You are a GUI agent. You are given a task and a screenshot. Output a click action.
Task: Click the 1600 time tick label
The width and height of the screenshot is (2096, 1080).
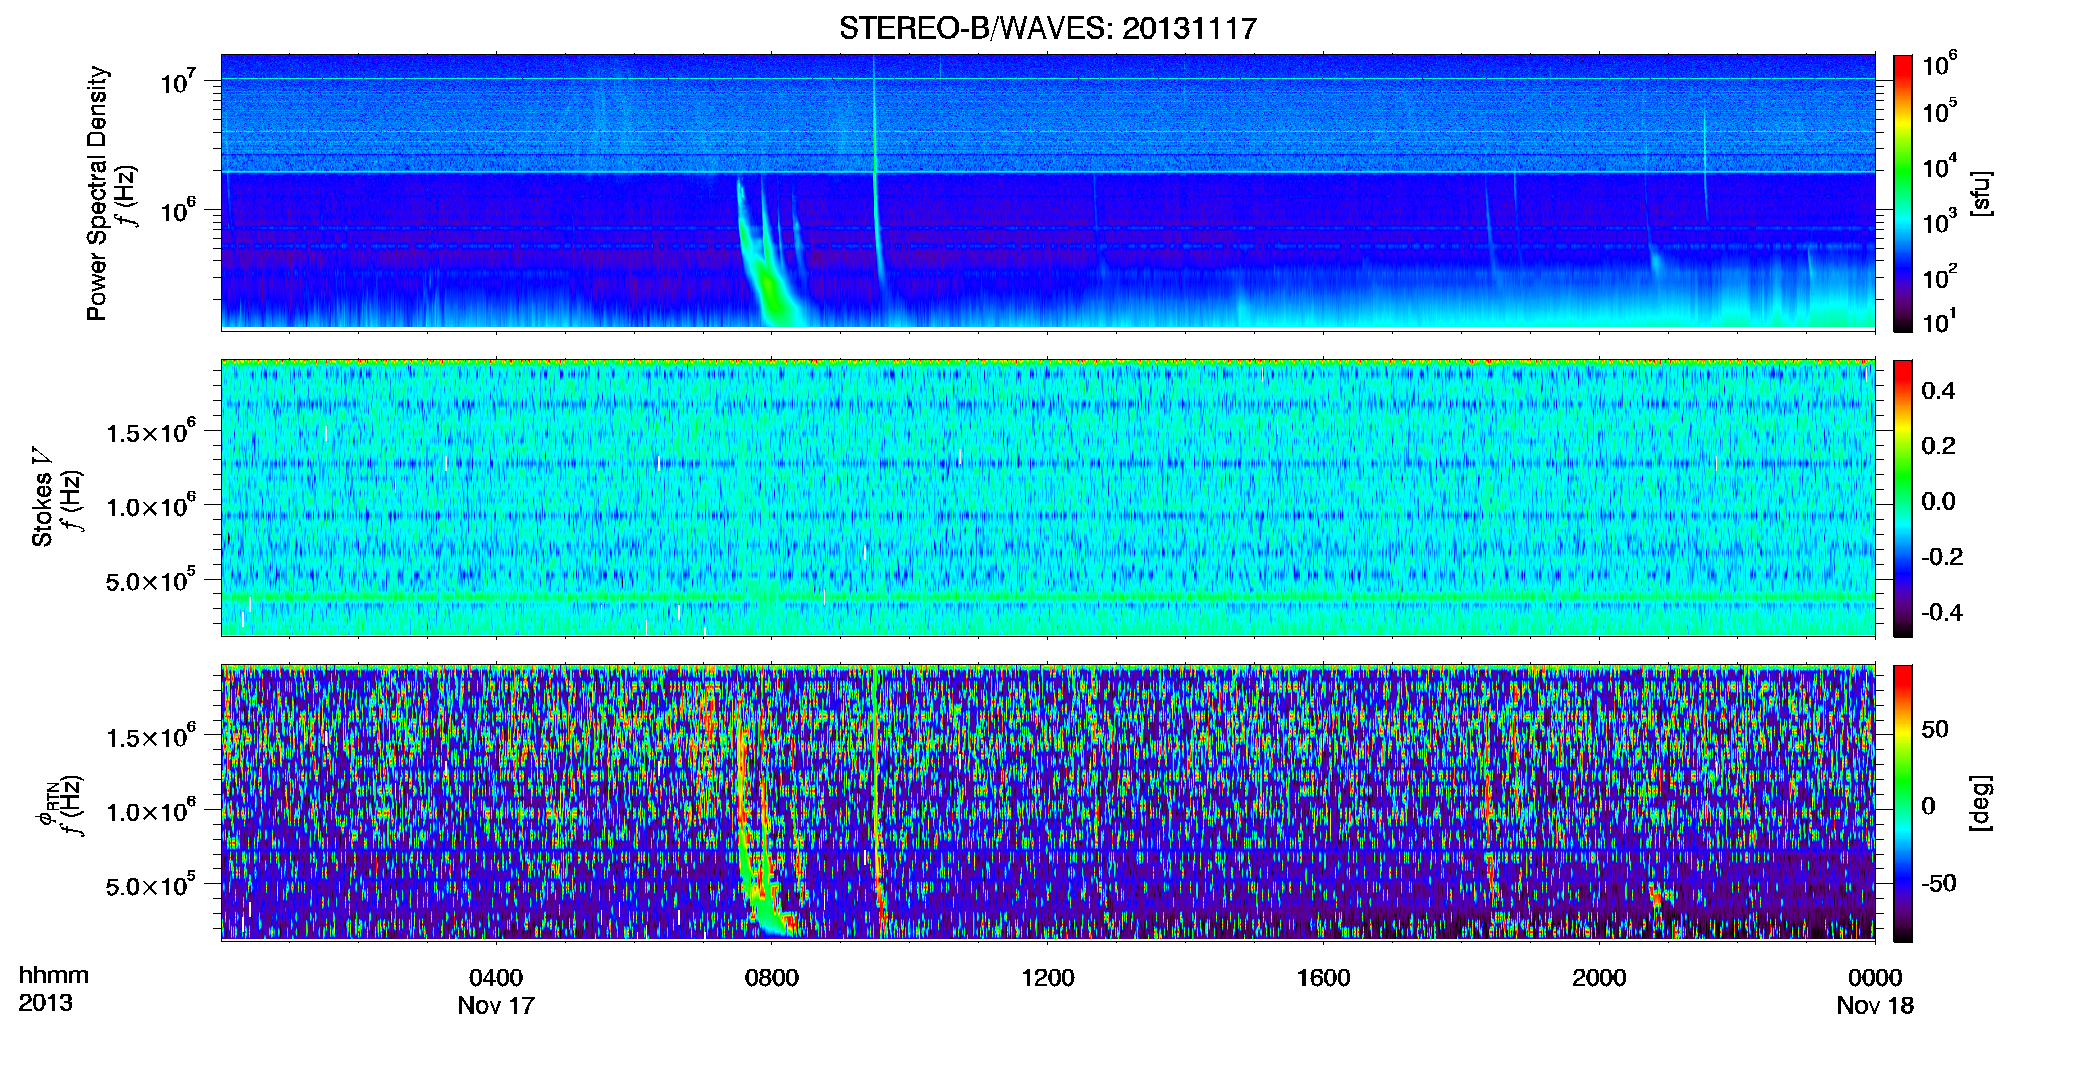1323,977
